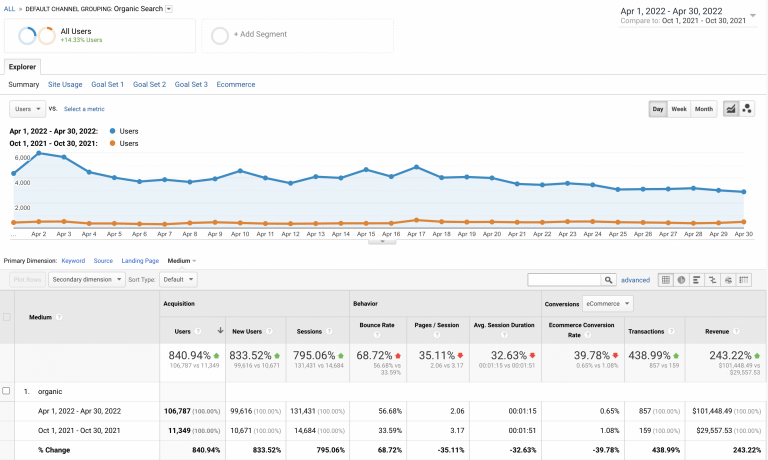Screen dimensions: 768x460
Task: Click the table search magnifier button
Action: pos(608,280)
